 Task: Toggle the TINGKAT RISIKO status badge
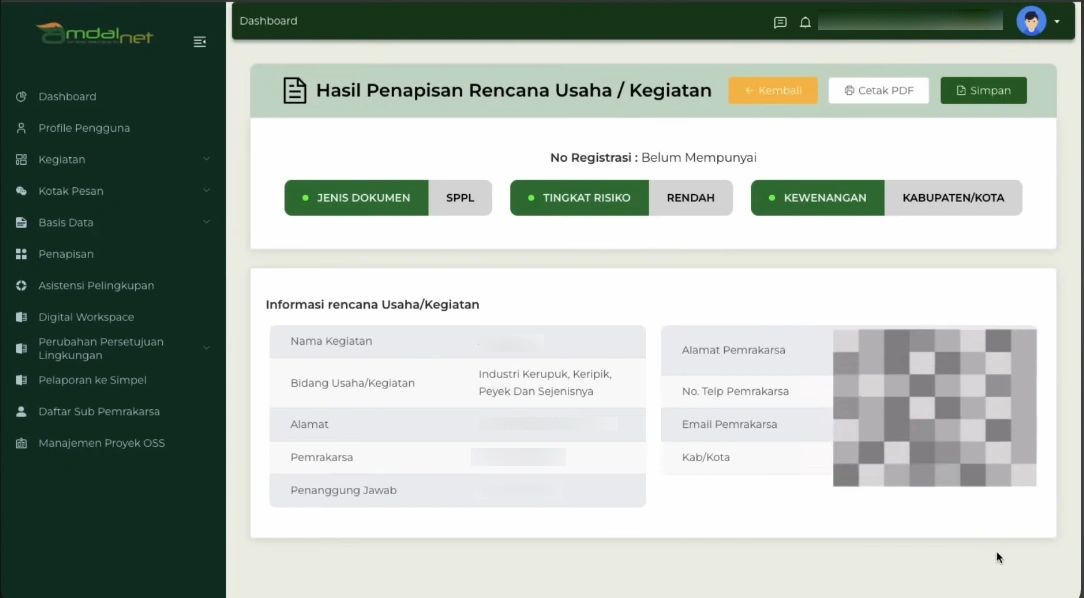tap(579, 197)
